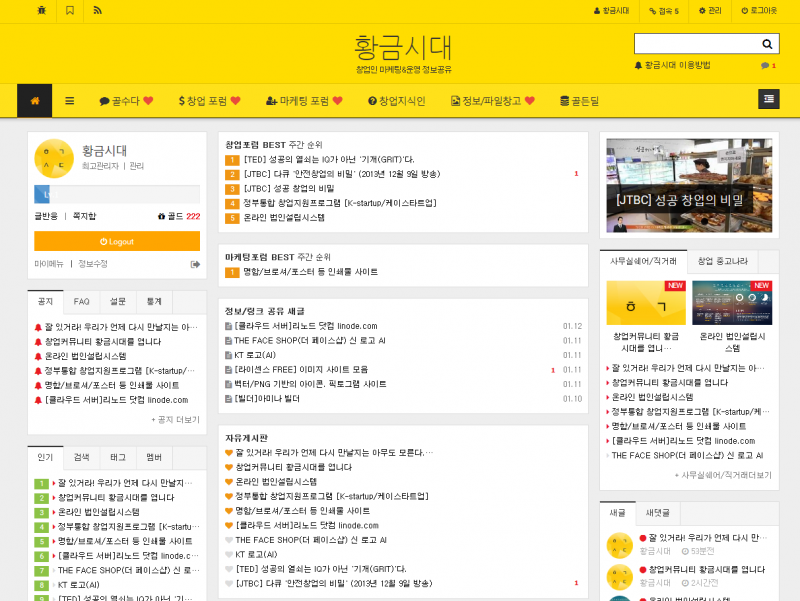Switch to the 통계 tab
The width and height of the screenshot is (800, 601).
click(154, 302)
